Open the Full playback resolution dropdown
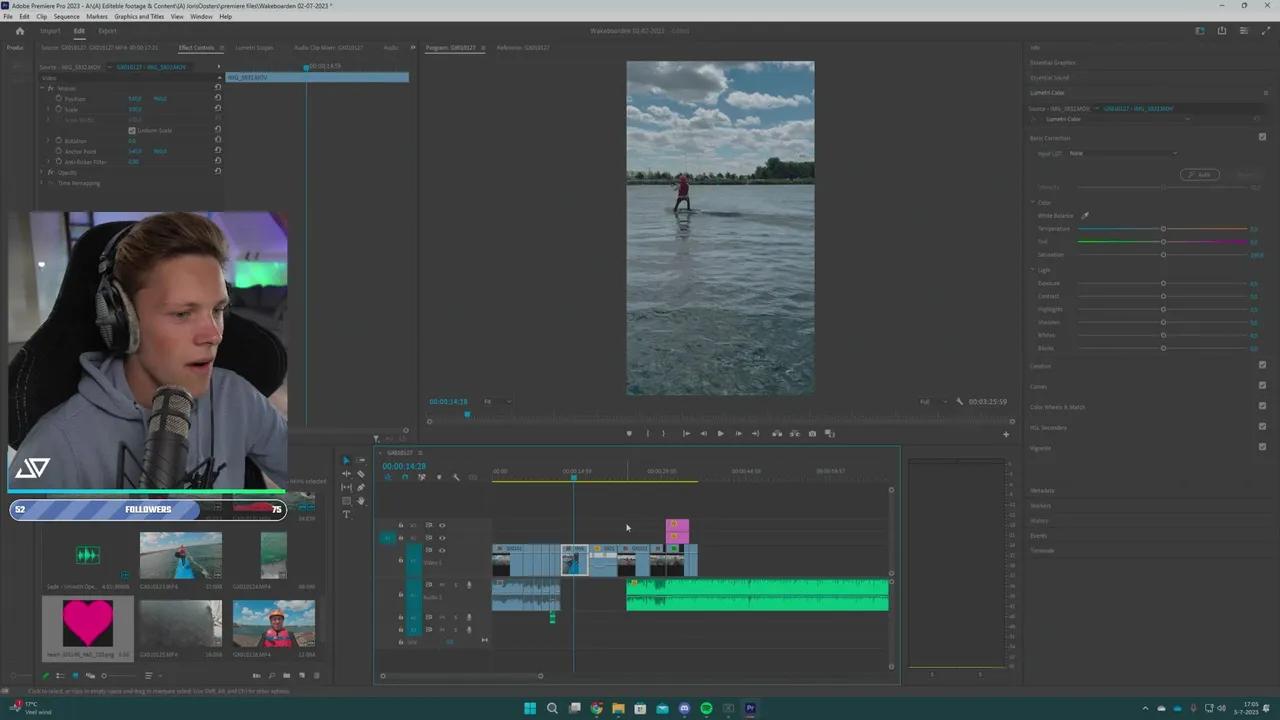Viewport: 1280px width, 720px height. [933, 401]
